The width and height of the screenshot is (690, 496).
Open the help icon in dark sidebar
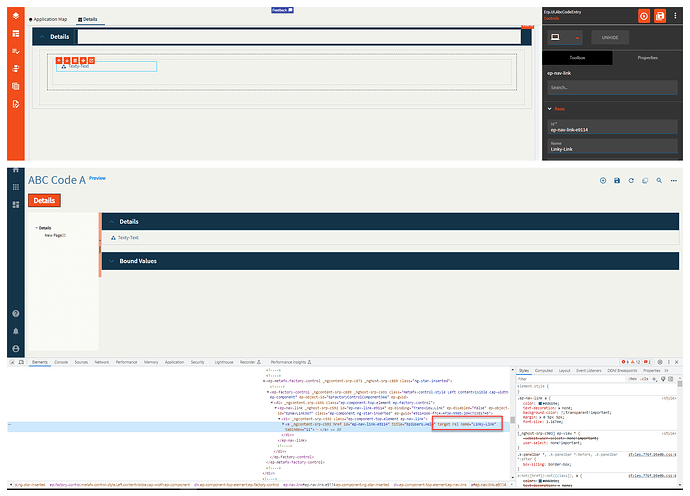pyautogui.click(x=16, y=313)
